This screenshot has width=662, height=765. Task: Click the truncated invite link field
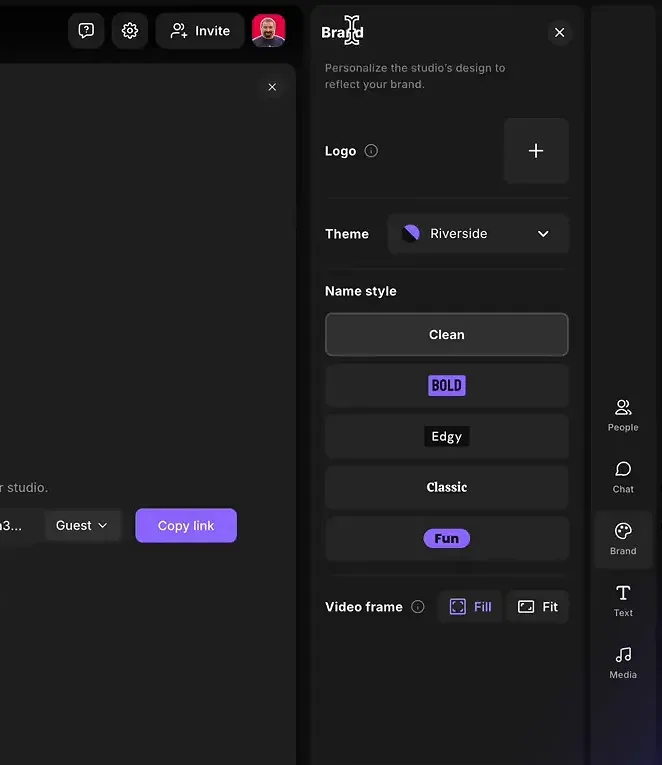pyautogui.click(x=20, y=525)
